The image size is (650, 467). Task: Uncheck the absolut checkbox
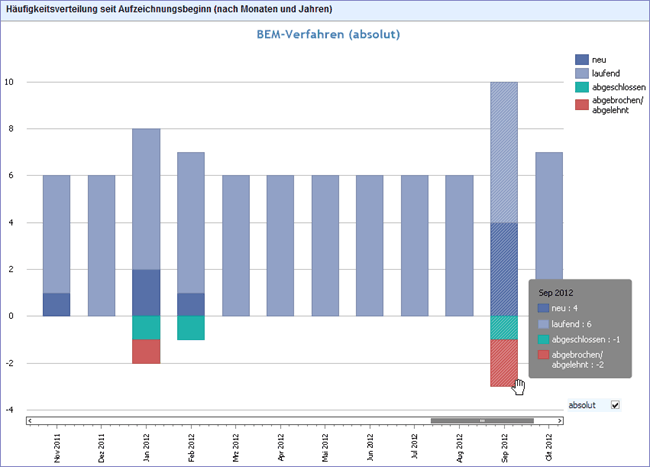point(615,405)
